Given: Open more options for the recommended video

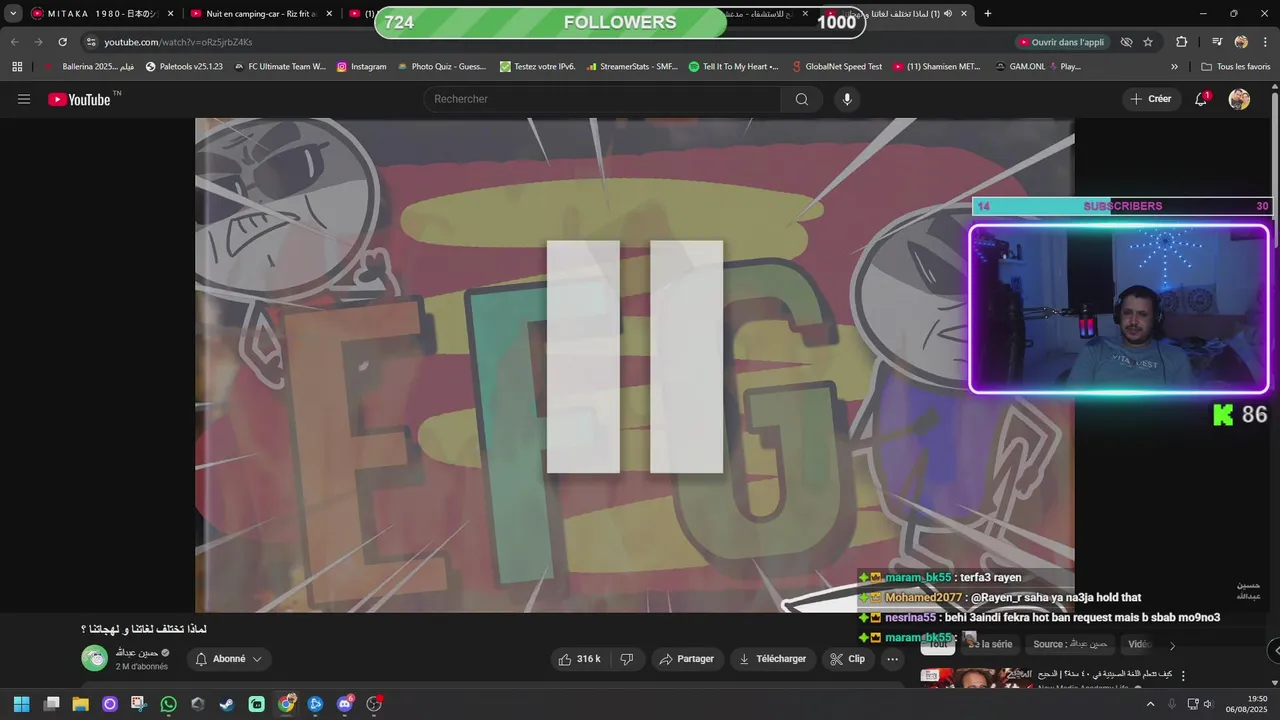Looking at the screenshot, I should [1184, 676].
